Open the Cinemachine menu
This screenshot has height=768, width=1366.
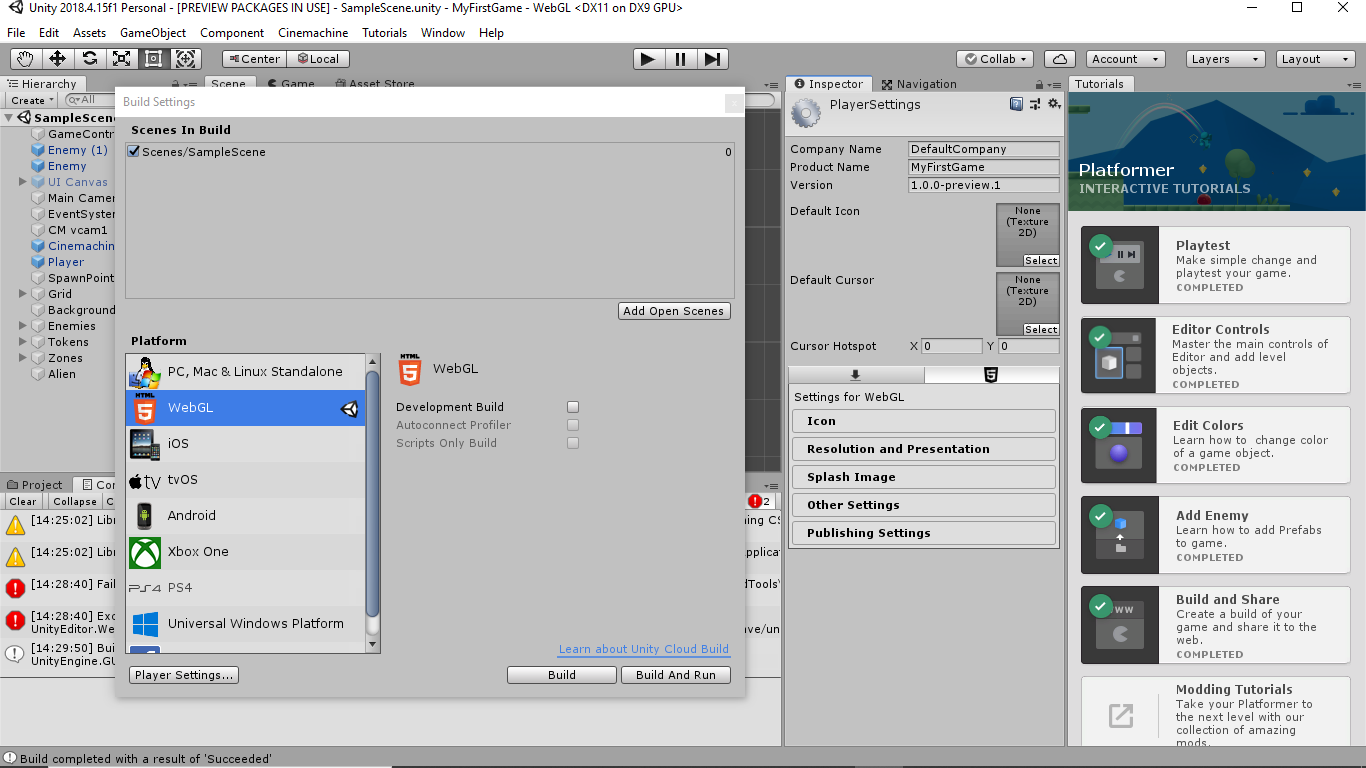(x=313, y=33)
